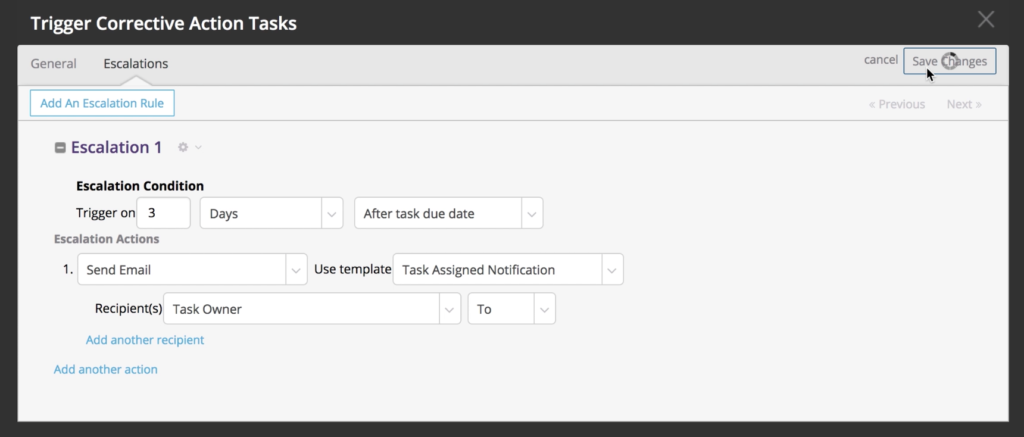
Task: Go to the Next page link
Action: pos(963,104)
